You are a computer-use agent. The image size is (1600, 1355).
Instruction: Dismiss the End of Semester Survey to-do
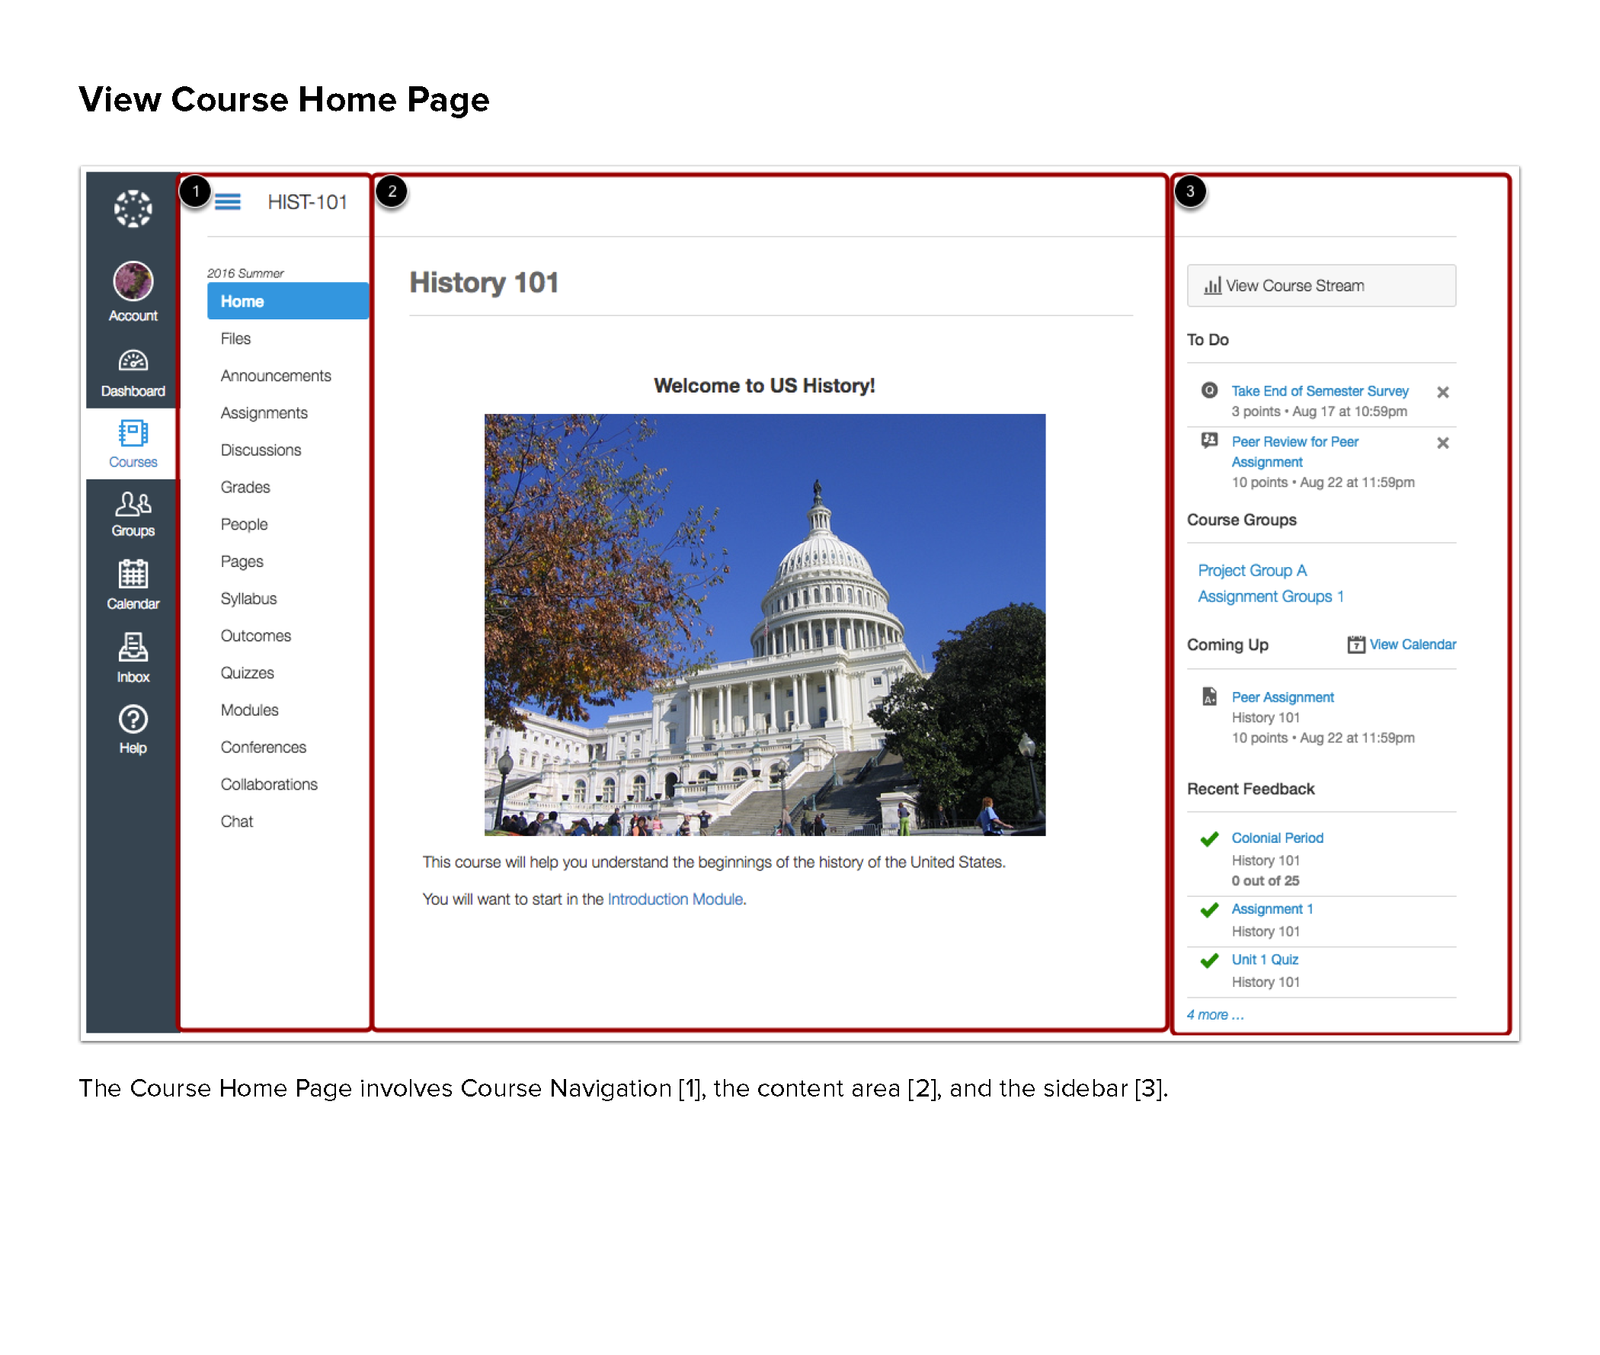tap(1443, 392)
